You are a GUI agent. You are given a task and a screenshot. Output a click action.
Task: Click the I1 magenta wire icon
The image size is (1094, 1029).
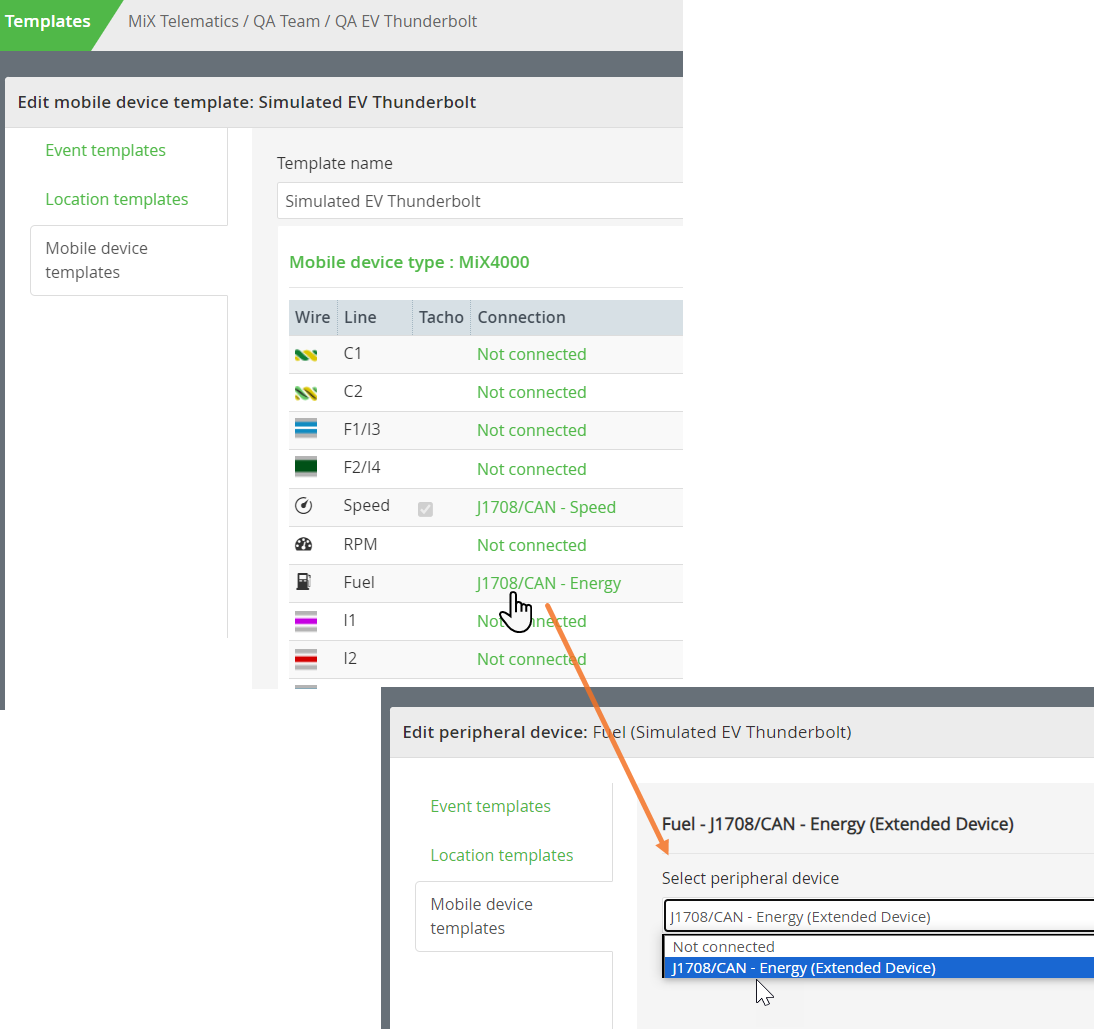coord(306,621)
